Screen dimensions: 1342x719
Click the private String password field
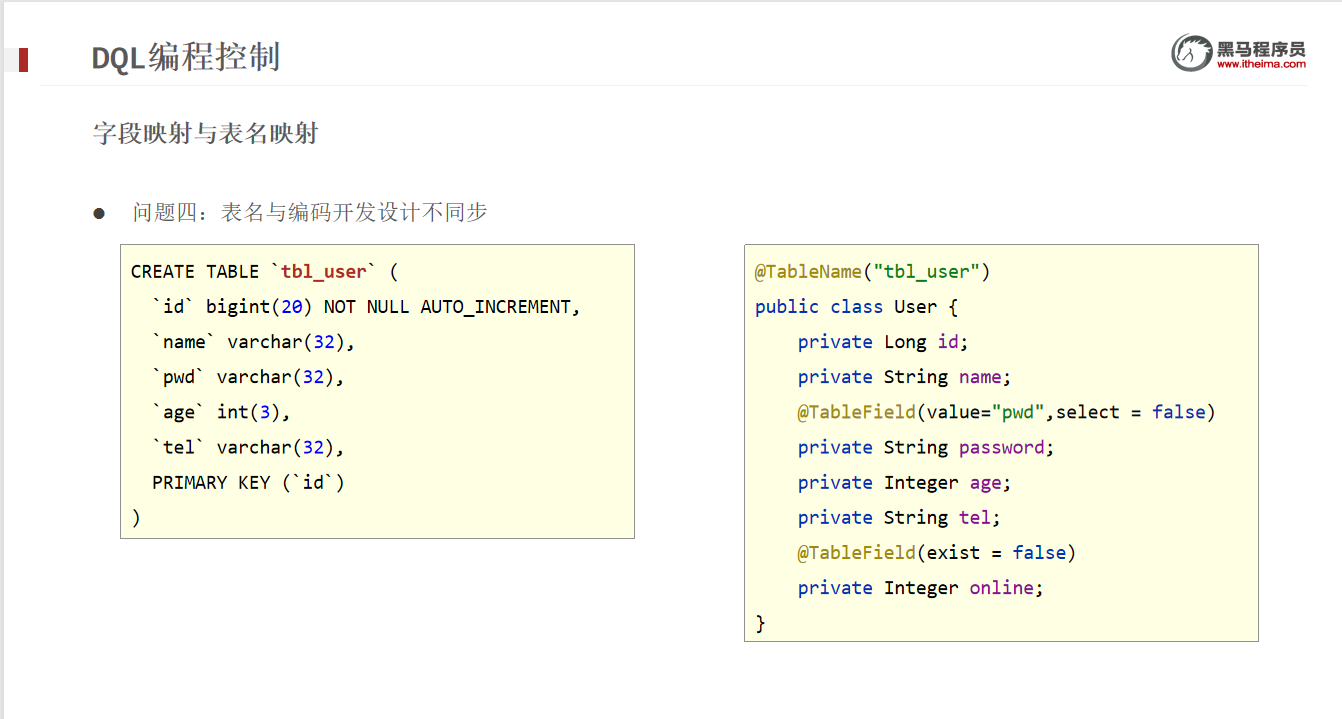point(926,447)
